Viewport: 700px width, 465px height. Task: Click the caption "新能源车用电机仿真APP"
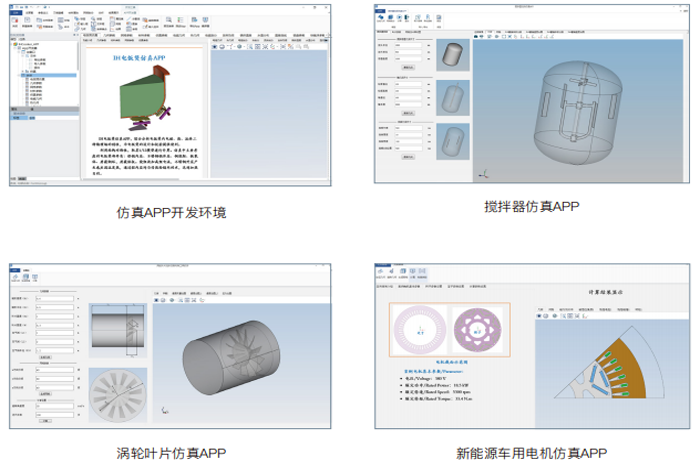pos(532,453)
